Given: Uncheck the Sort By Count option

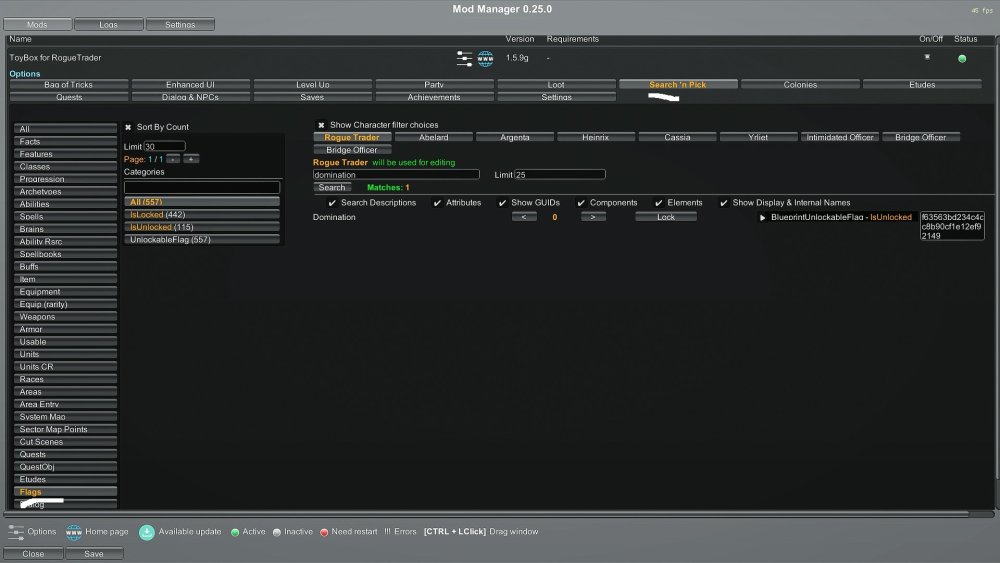Looking at the screenshot, I should click(128, 127).
